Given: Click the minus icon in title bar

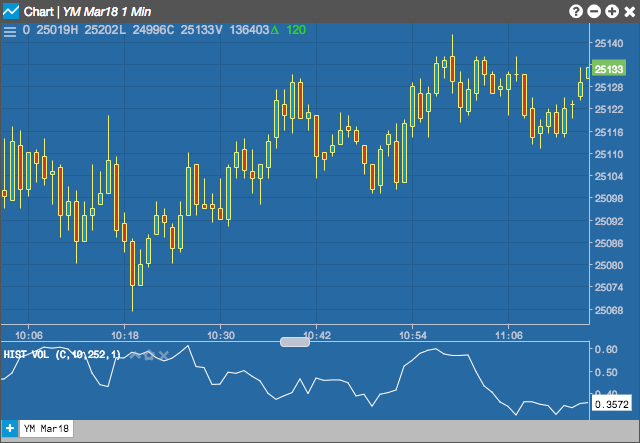Looking at the screenshot, I should click(x=594, y=11).
